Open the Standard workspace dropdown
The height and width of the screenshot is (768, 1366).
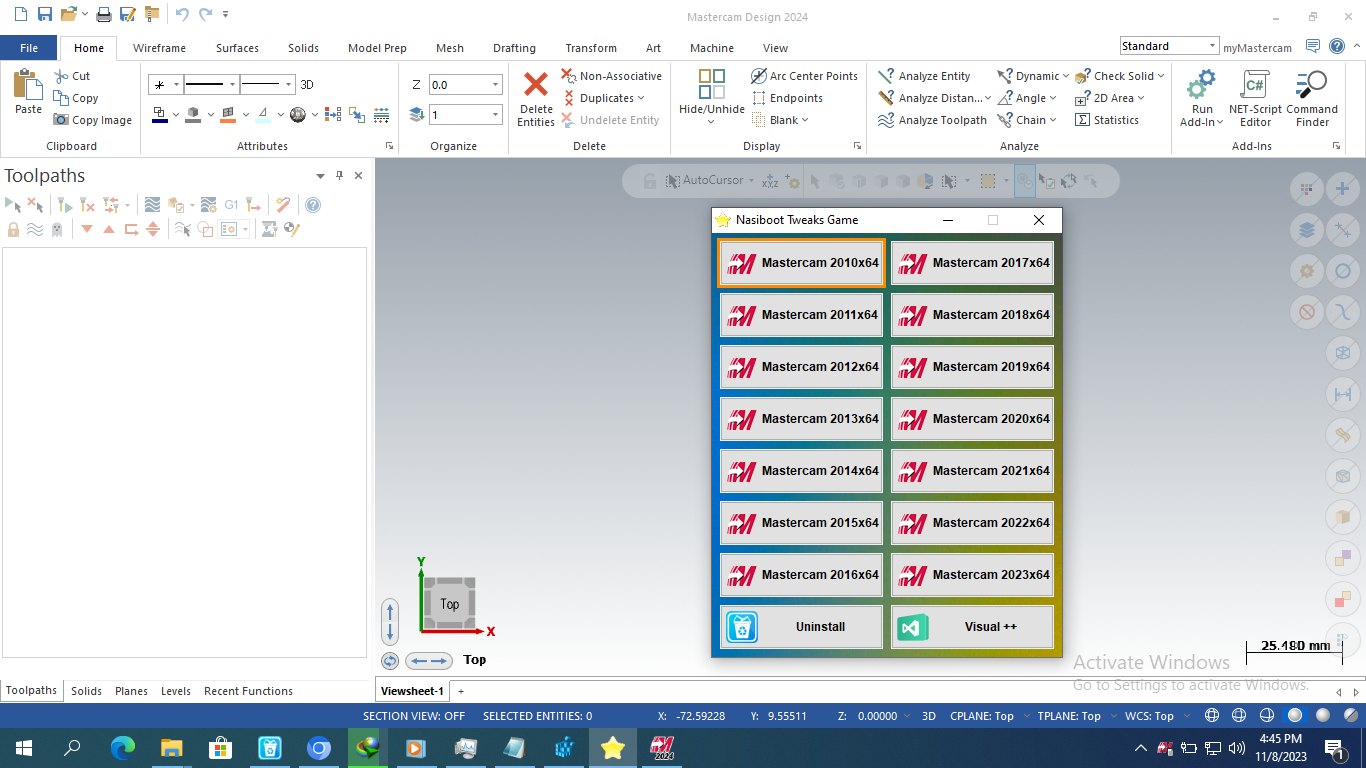[1212, 46]
